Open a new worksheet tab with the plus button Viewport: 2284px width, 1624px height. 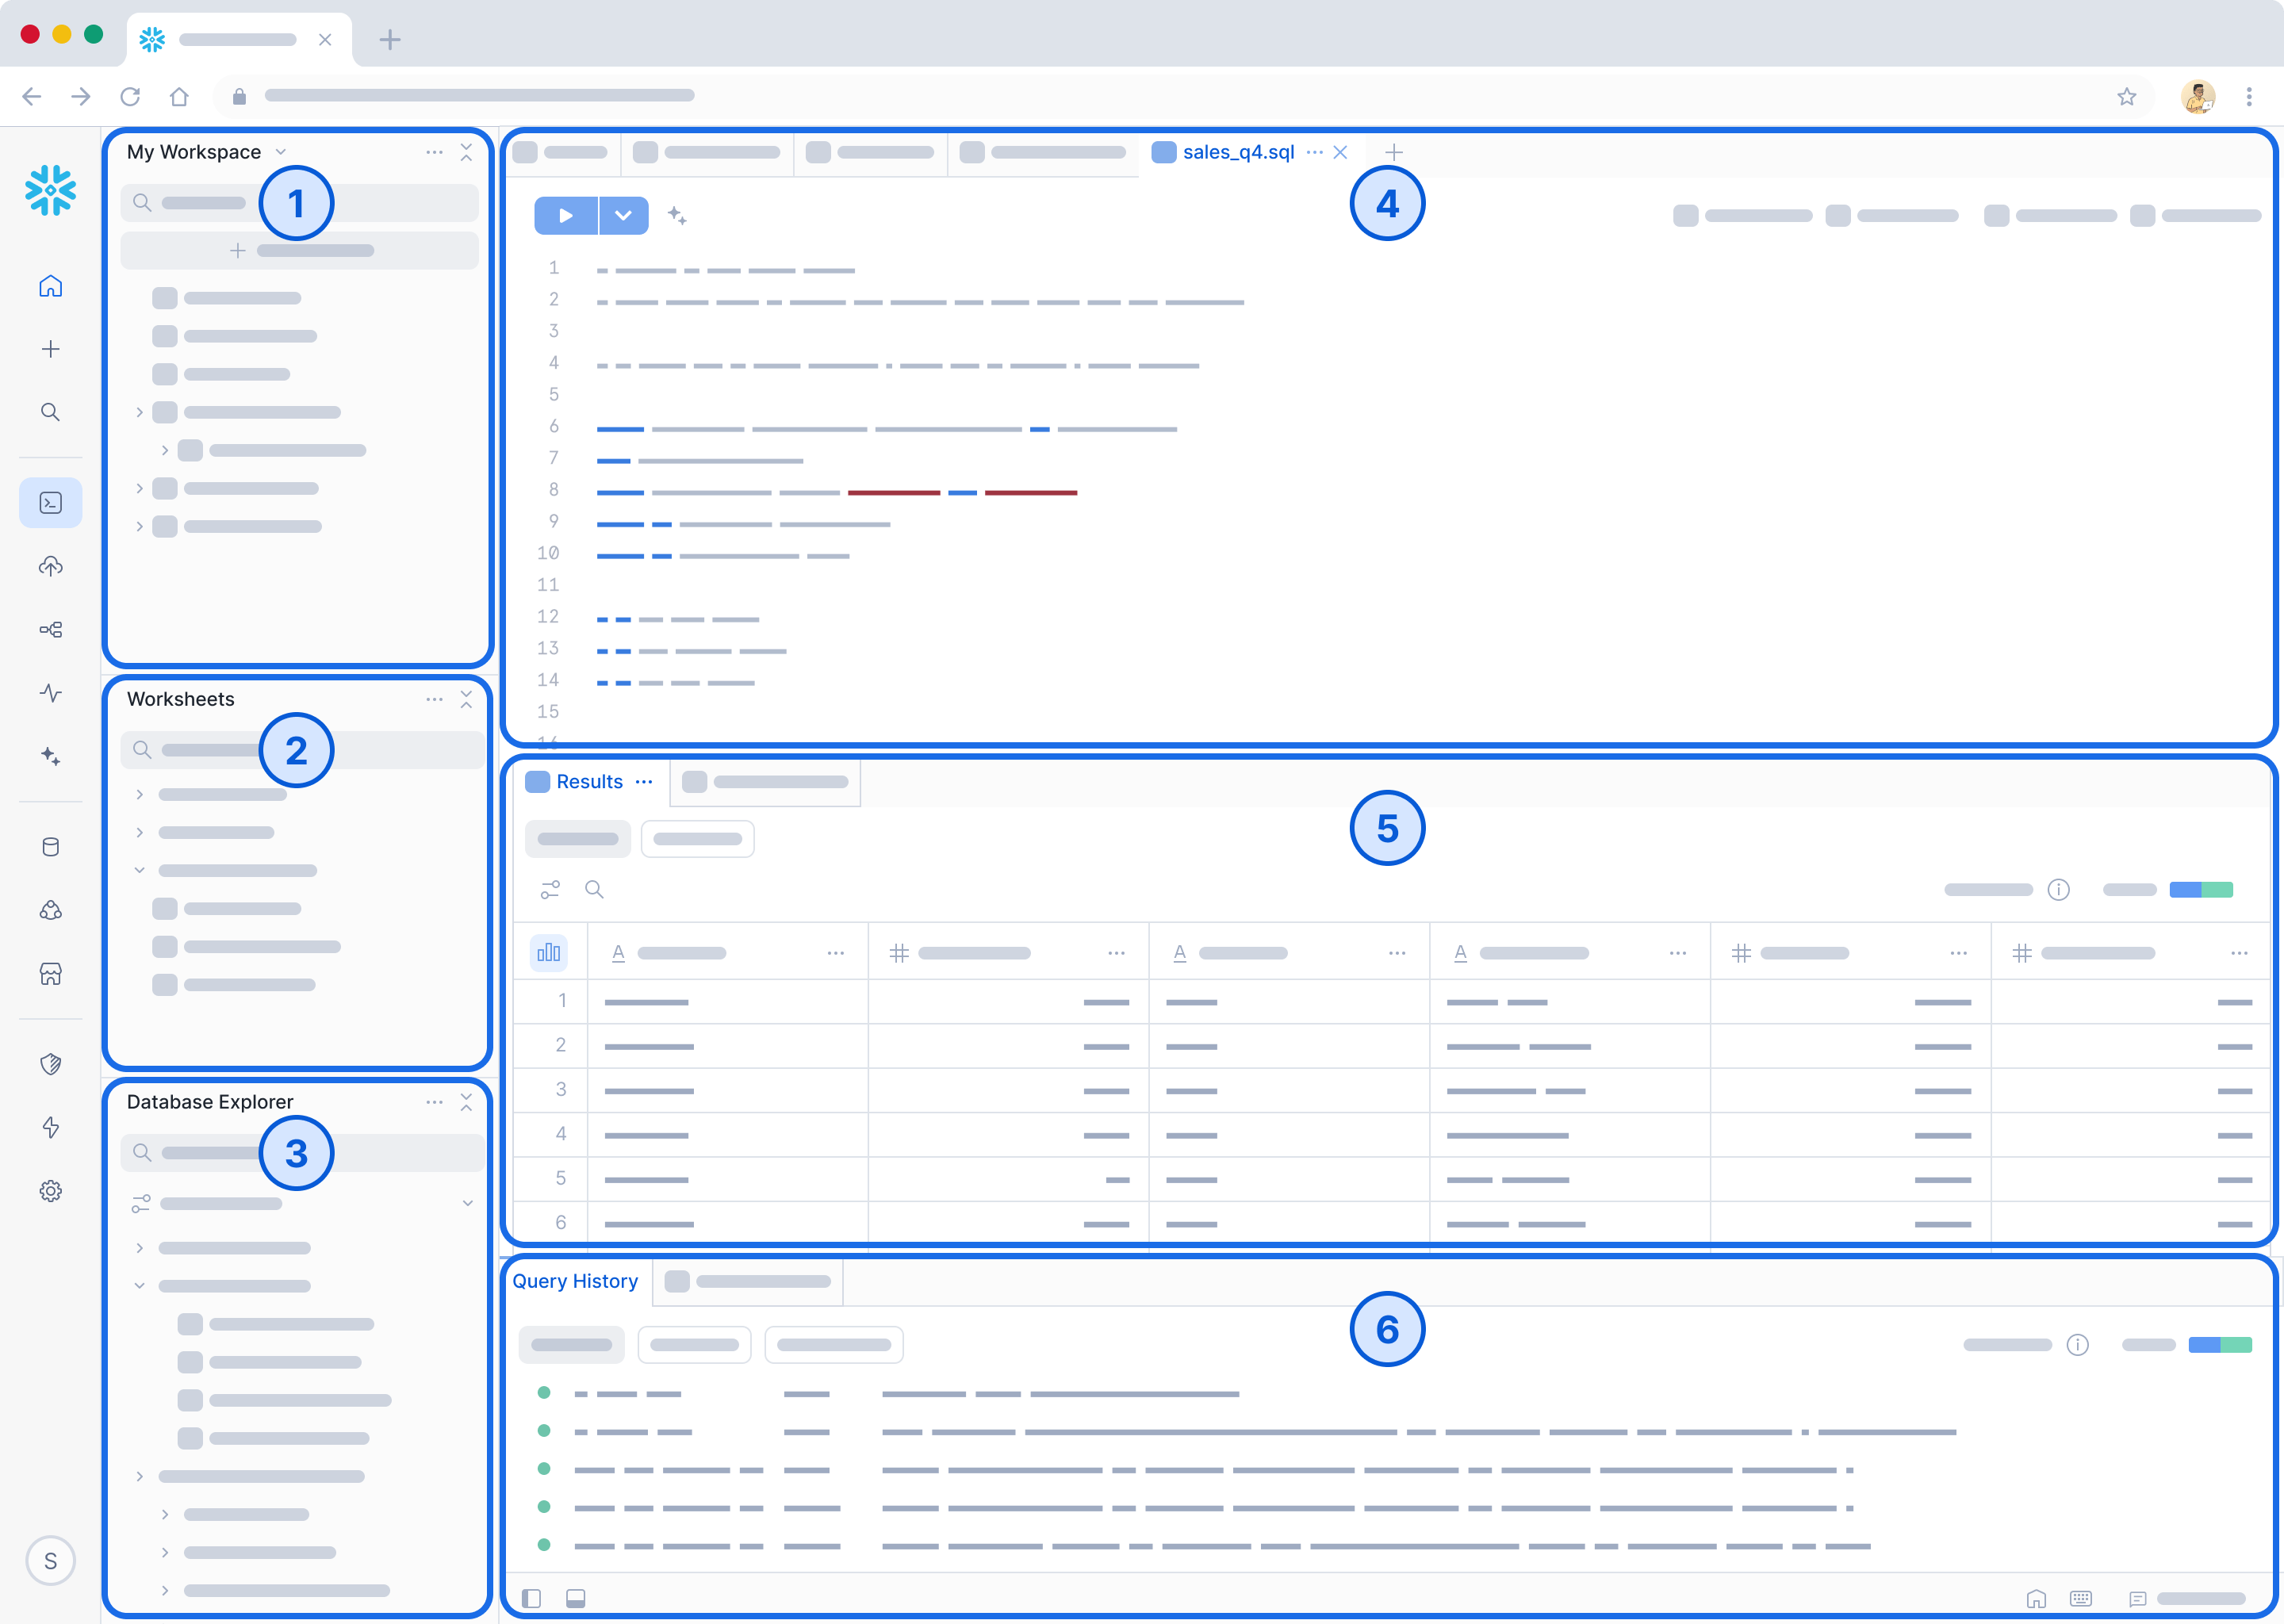point(1394,152)
